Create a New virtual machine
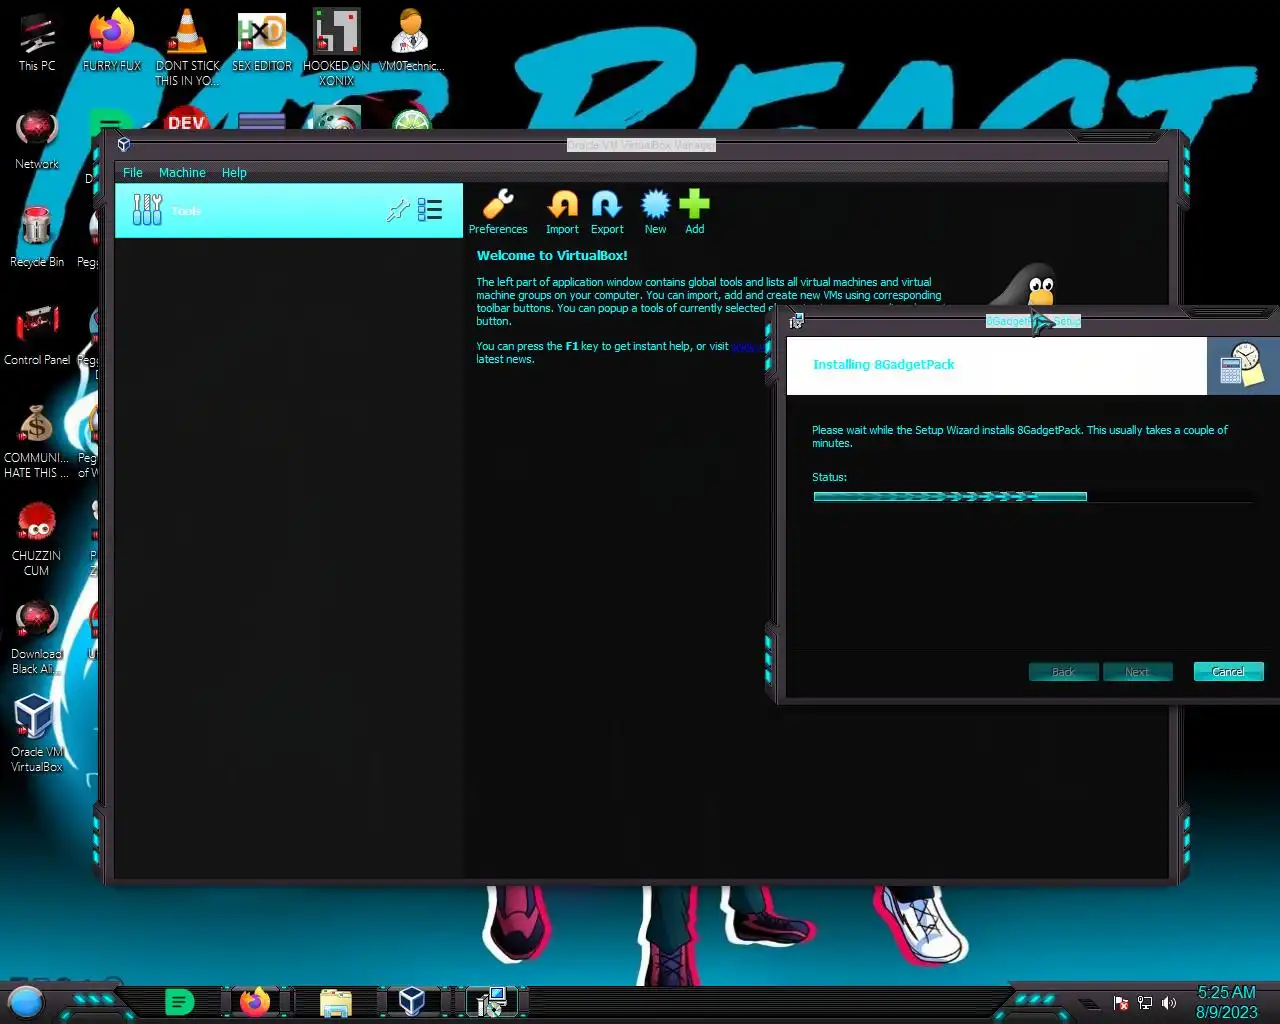1280x1024 pixels. point(655,212)
